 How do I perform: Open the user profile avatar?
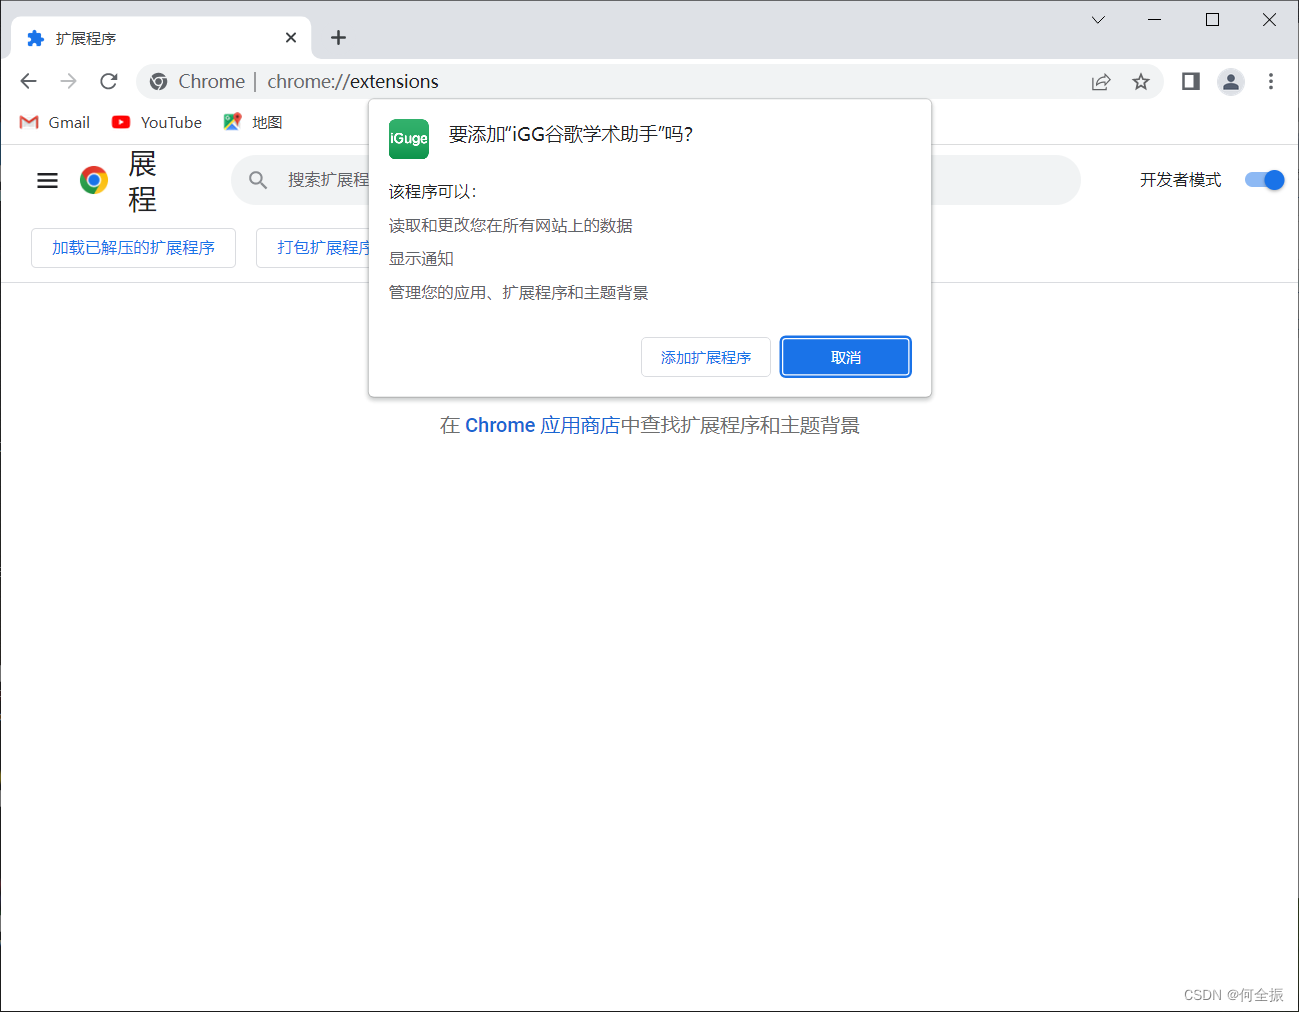pyautogui.click(x=1231, y=82)
